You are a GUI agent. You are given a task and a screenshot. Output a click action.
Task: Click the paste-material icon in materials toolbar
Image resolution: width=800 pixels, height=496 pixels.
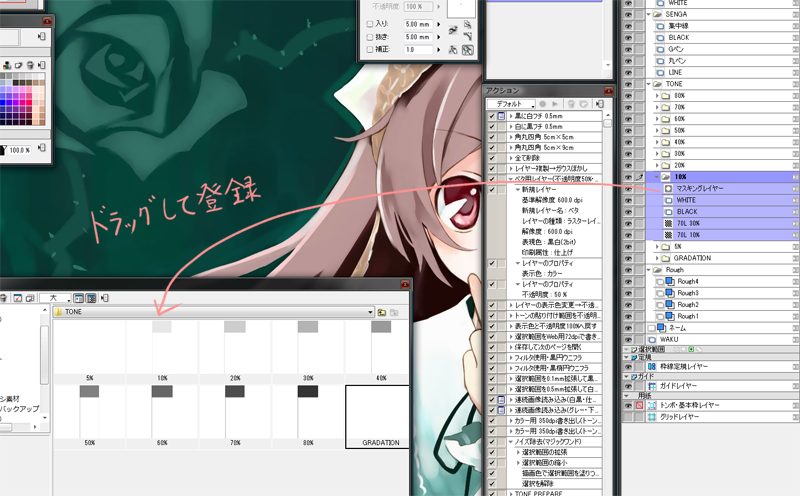click(17, 298)
